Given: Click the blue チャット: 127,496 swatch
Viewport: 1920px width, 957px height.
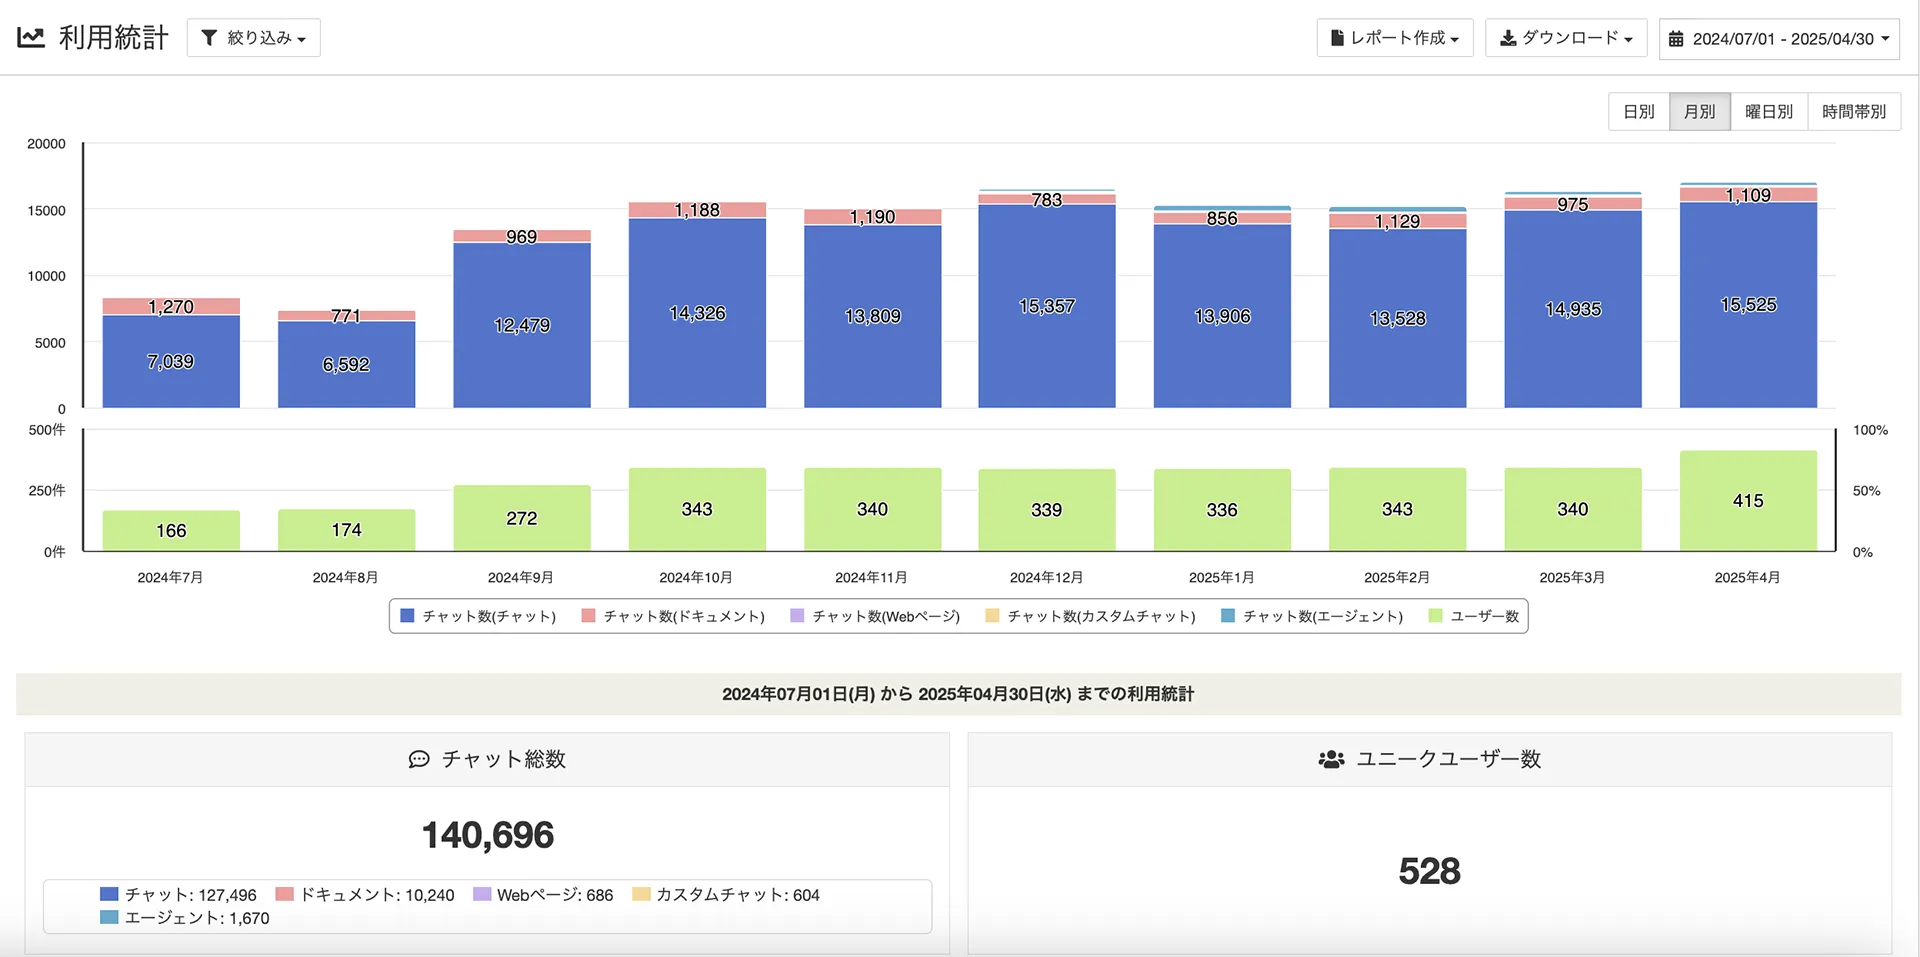Looking at the screenshot, I should click(109, 894).
